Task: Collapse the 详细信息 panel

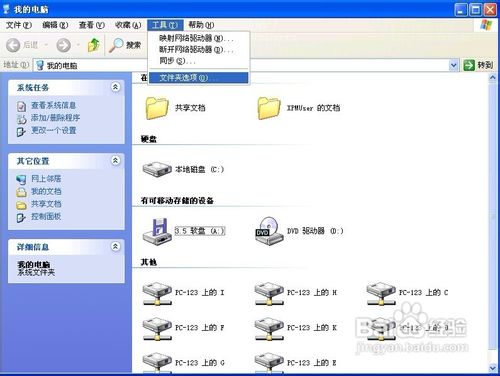Action: (x=115, y=247)
